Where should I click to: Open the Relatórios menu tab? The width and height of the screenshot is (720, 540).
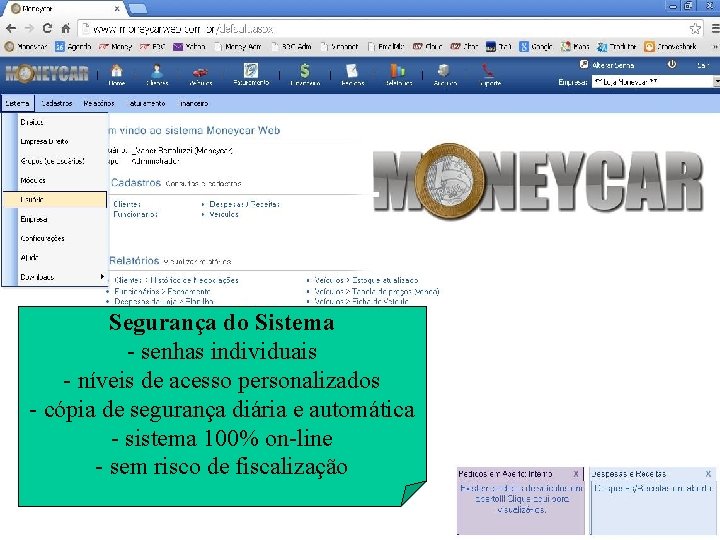coord(99,103)
